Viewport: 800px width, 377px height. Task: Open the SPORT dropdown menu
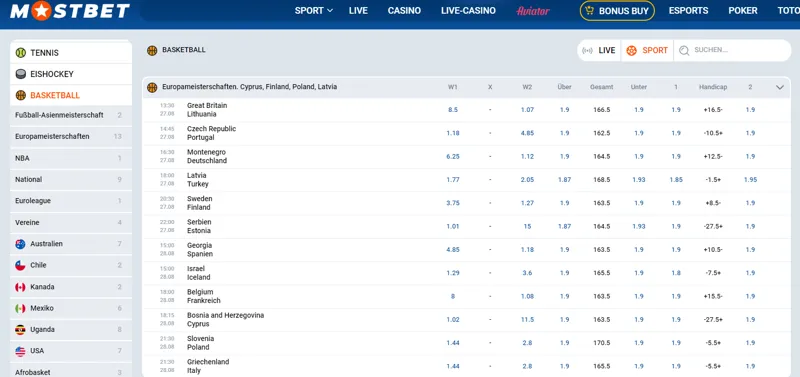[314, 10]
